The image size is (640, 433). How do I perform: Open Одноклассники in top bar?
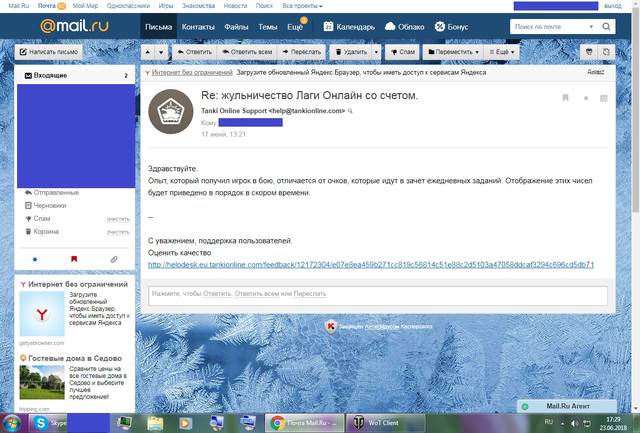pos(128,6)
